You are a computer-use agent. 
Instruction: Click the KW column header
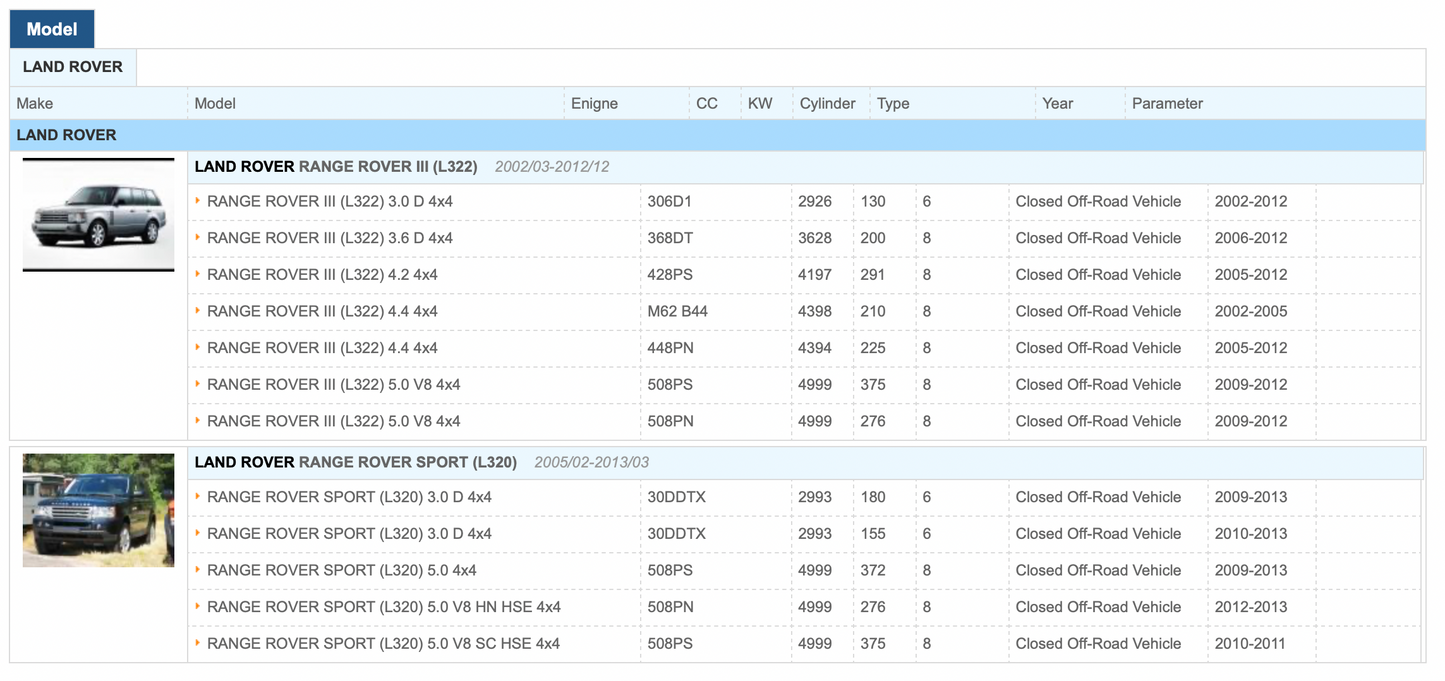coord(760,103)
